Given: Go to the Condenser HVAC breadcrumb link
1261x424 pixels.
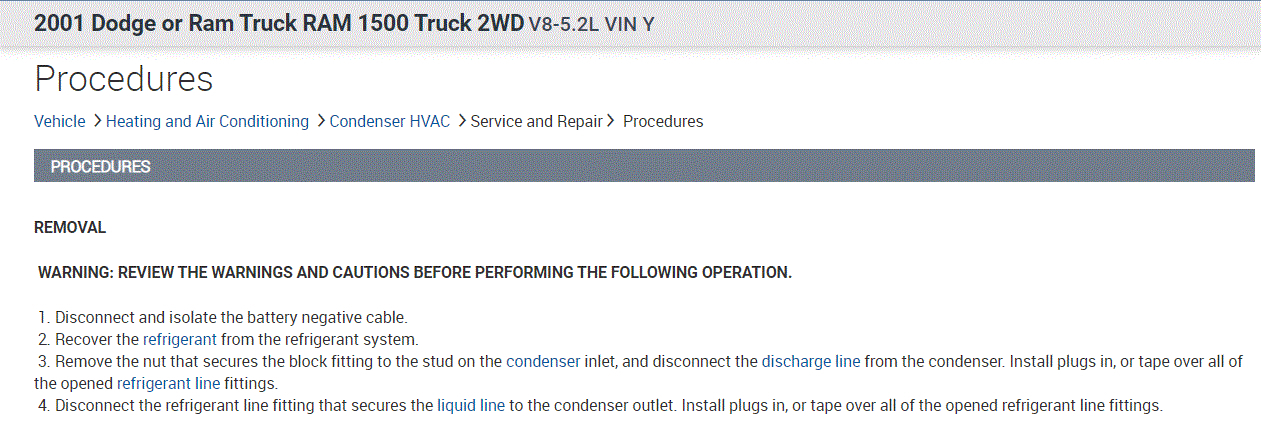Looking at the screenshot, I should coord(390,121).
